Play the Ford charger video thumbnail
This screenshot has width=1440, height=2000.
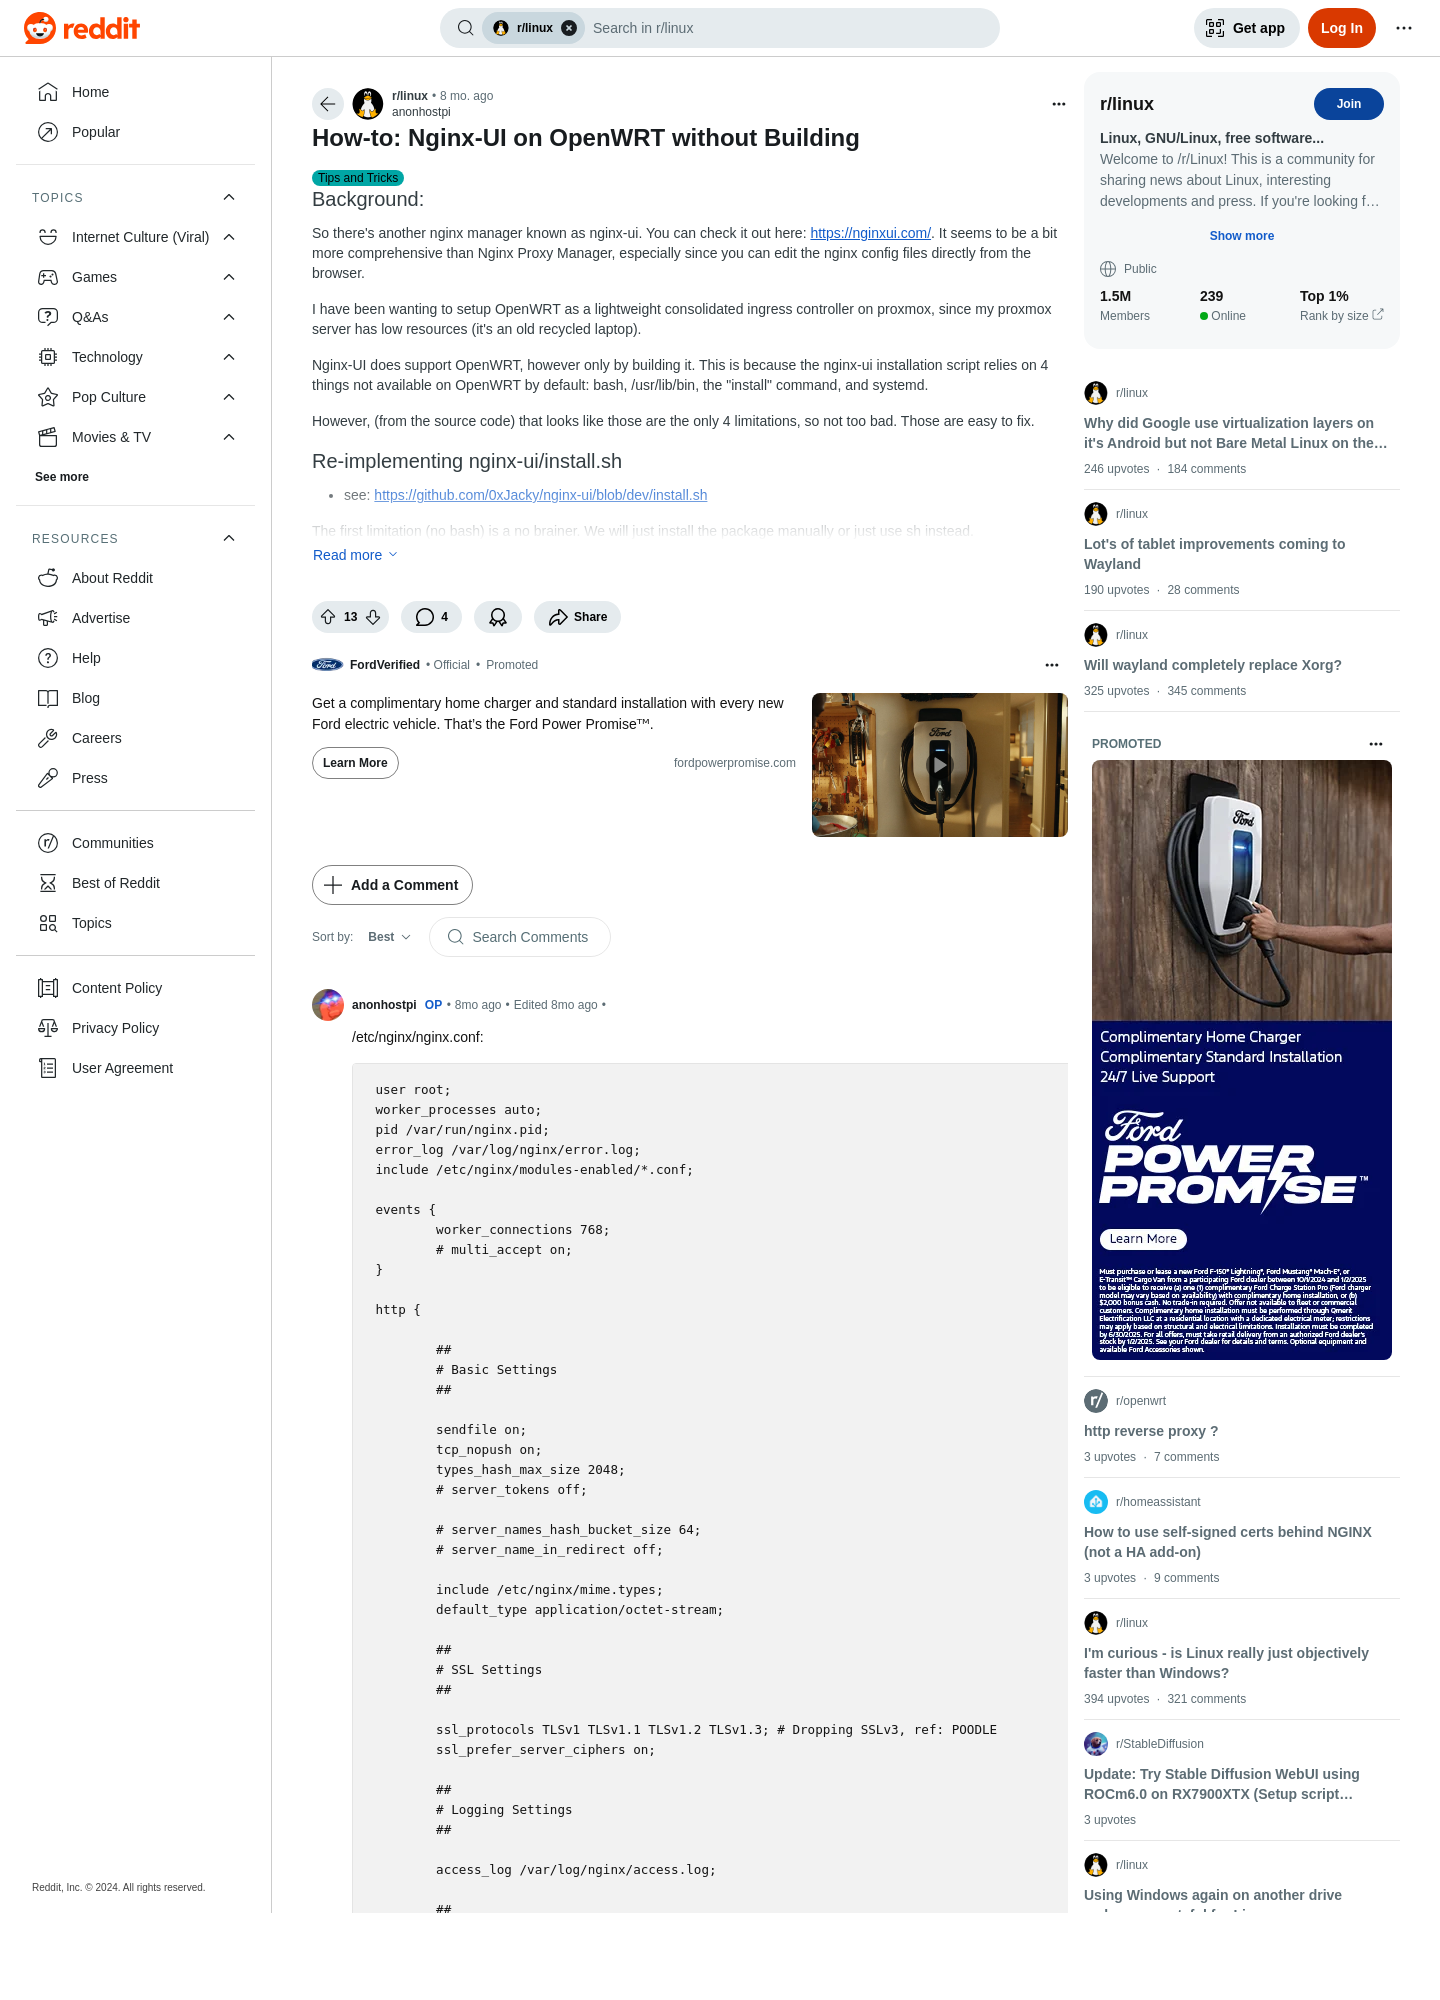(939, 765)
